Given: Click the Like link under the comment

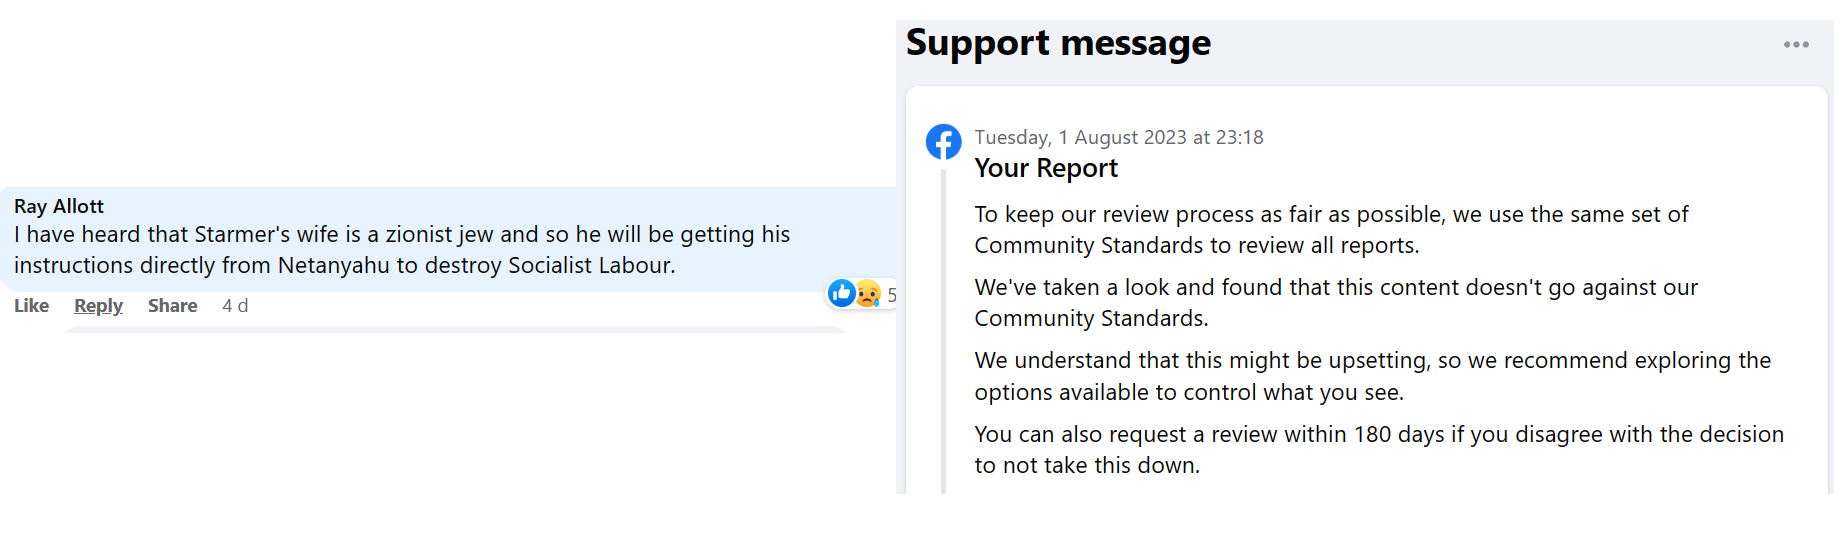Looking at the screenshot, I should [31, 306].
